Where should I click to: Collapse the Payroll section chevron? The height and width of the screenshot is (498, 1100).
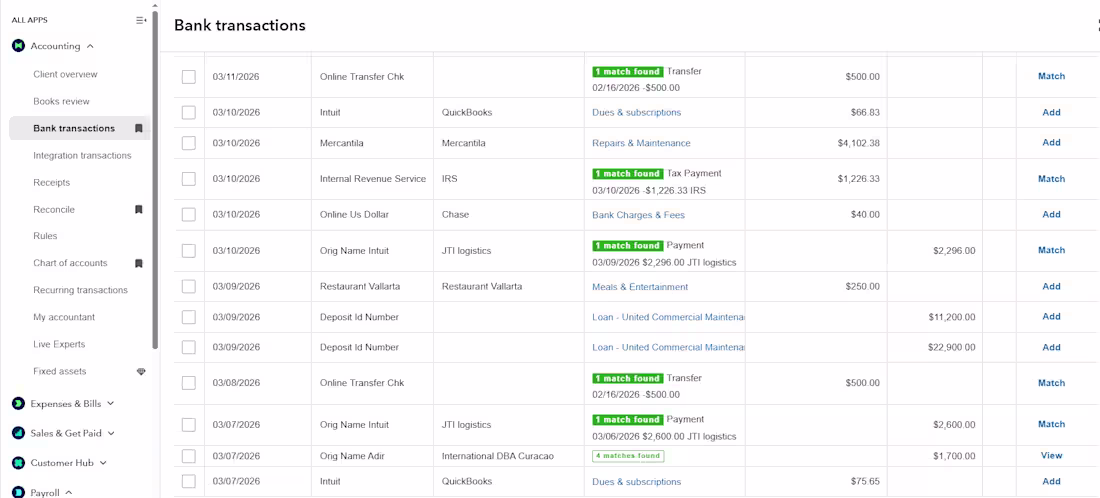(x=68, y=492)
